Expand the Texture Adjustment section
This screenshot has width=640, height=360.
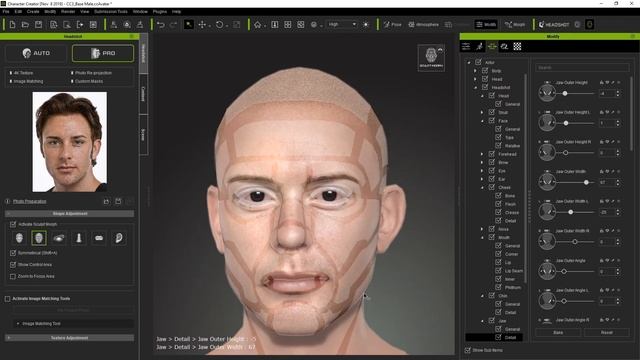point(69,338)
